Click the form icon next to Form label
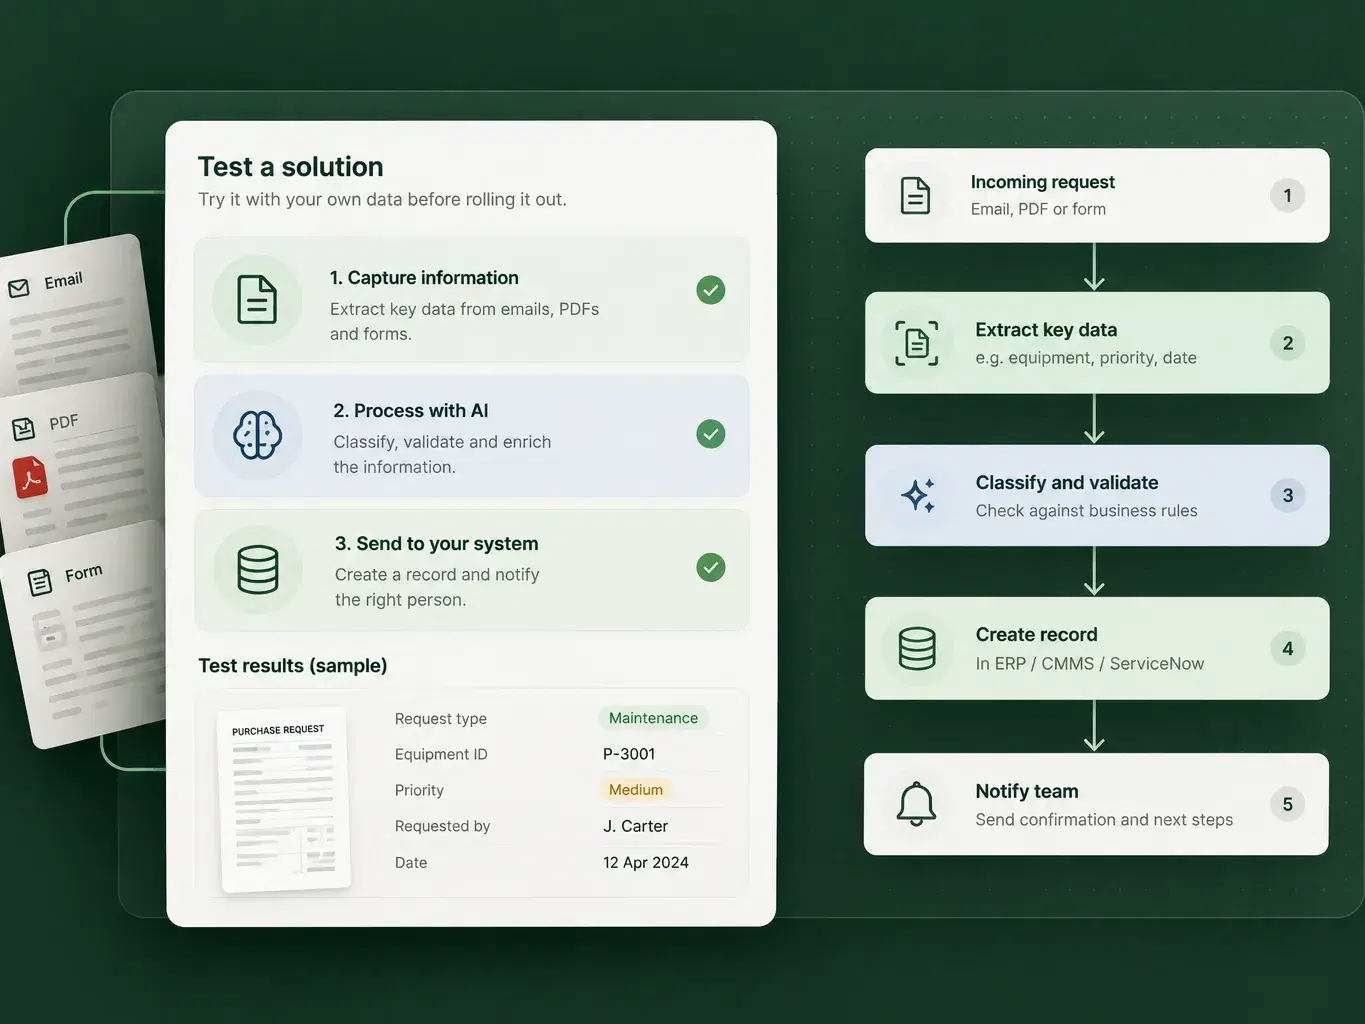Viewport: 1365px width, 1024px height. pyautogui.click(x=40, y=582)
